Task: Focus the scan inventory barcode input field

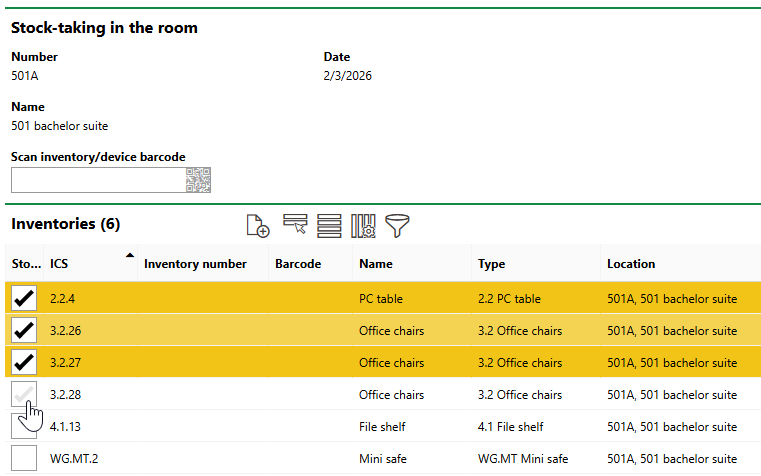Action: (x=97, y=180)
